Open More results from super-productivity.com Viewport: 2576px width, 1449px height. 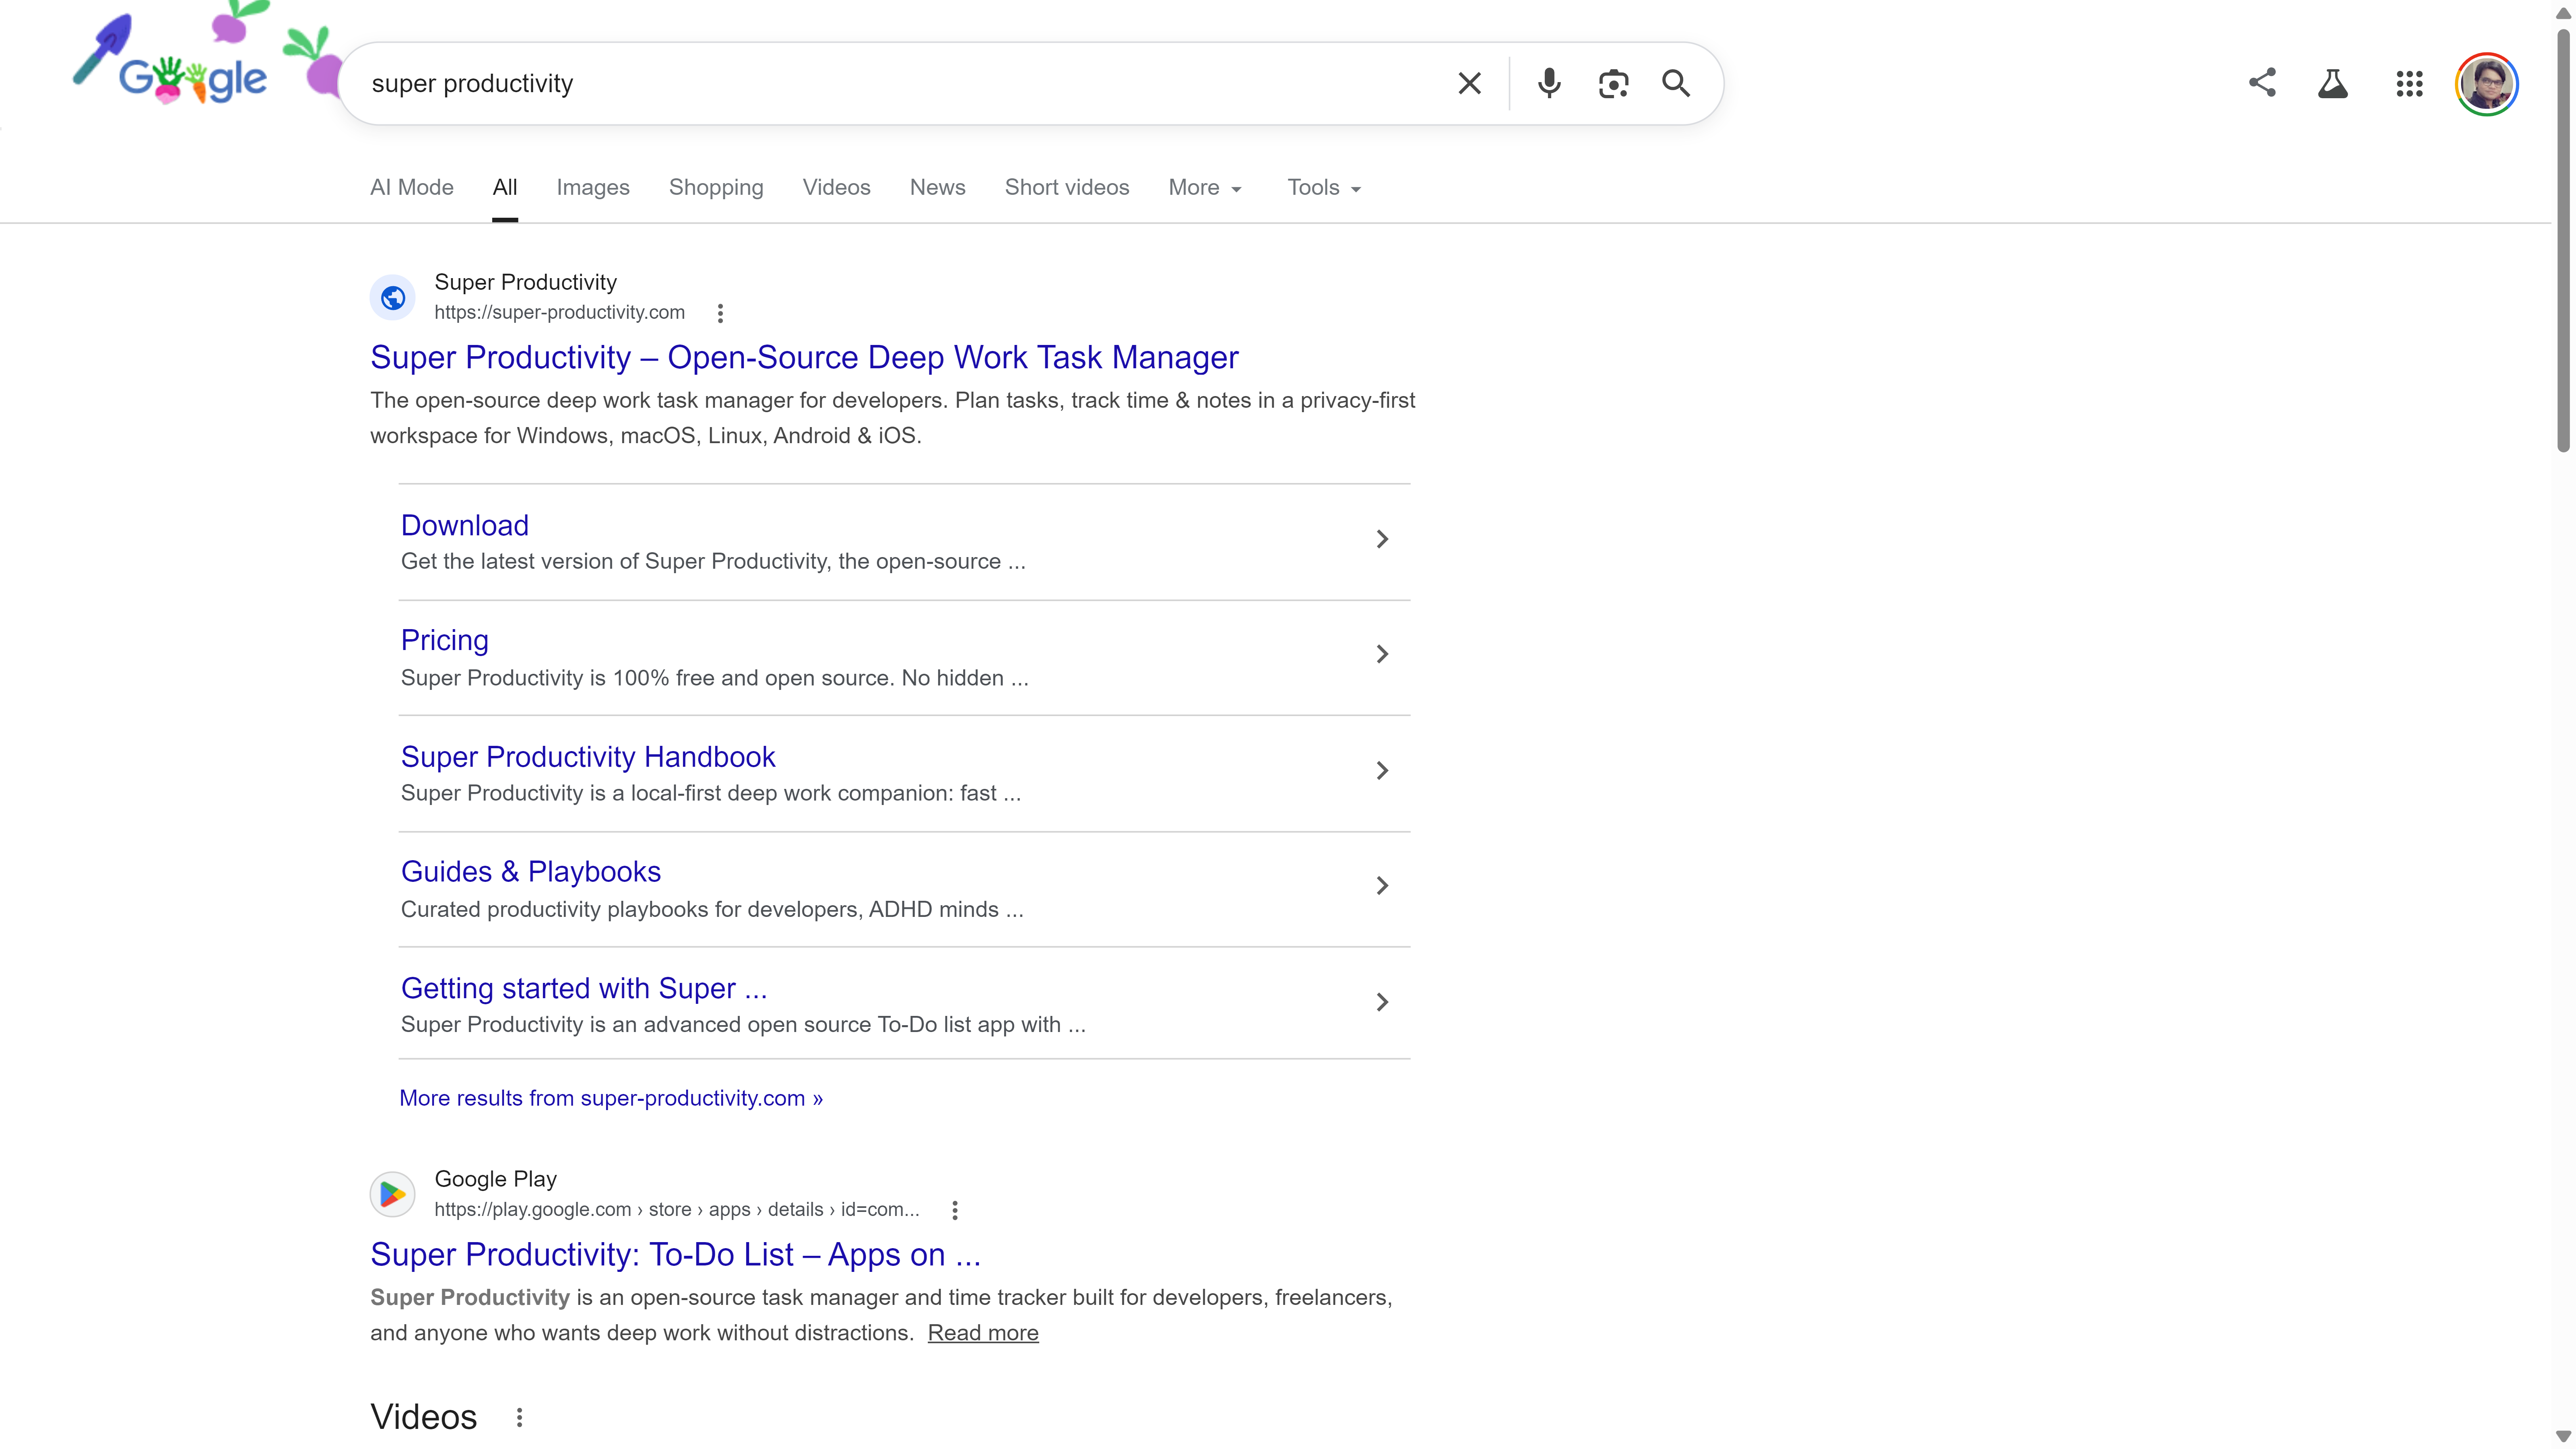[x=611, y=1098]
